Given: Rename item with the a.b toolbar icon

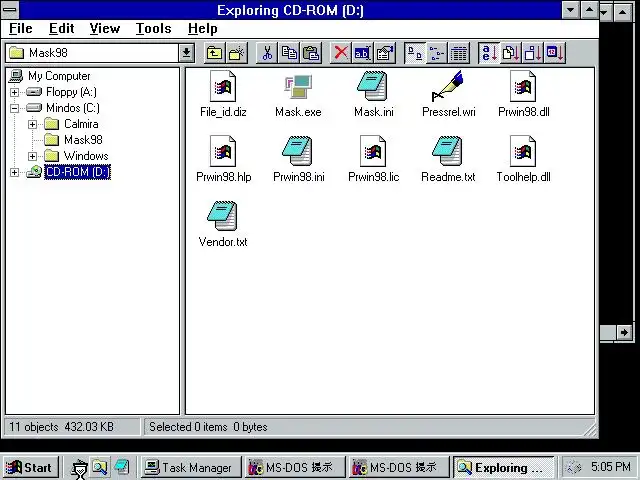Looking at the screenshot, I should [x=362, y=53].
